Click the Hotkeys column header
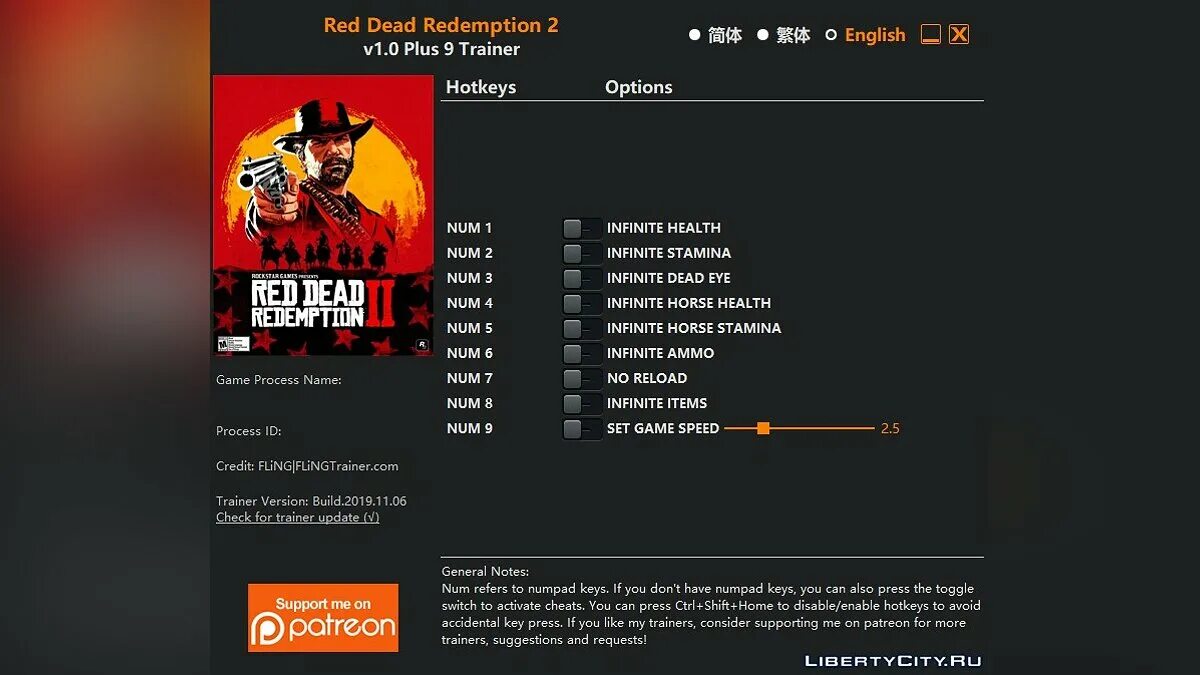This screenshot has width=1200, height=675. [481, 87]
